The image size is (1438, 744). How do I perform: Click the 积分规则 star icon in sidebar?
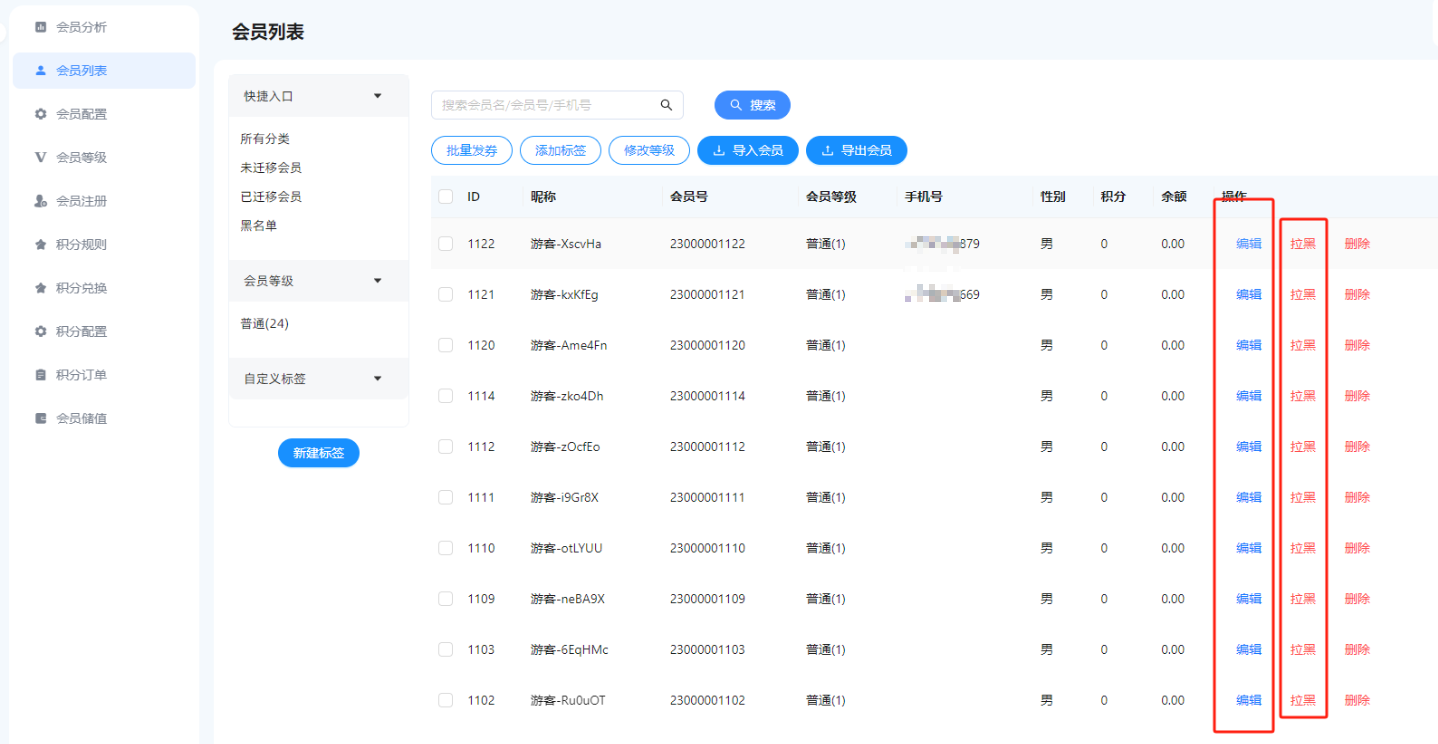41,244
